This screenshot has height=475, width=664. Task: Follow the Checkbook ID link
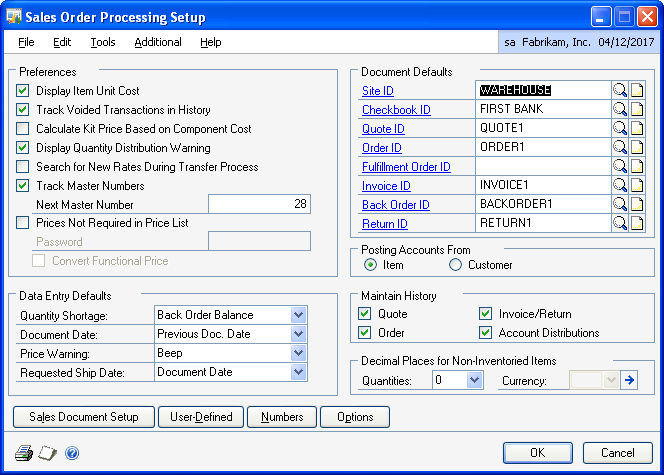pyautogui.click(x=396, y=110)
